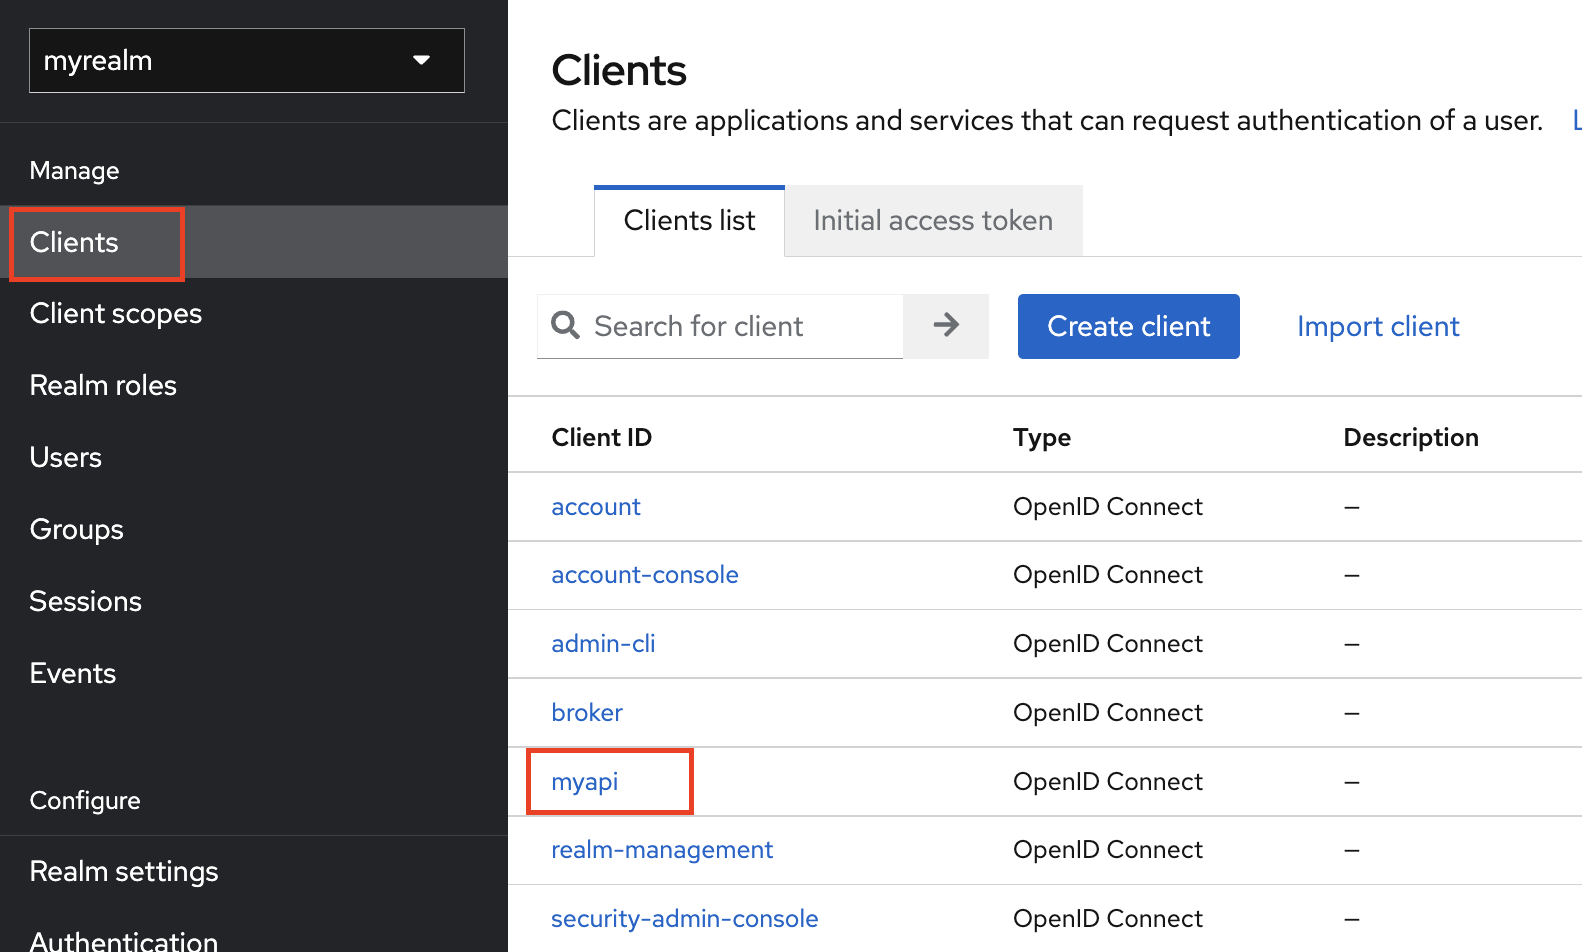The image size is (1582, 952).
Task: Select the Clients list tab
Action: pos(689,221)
